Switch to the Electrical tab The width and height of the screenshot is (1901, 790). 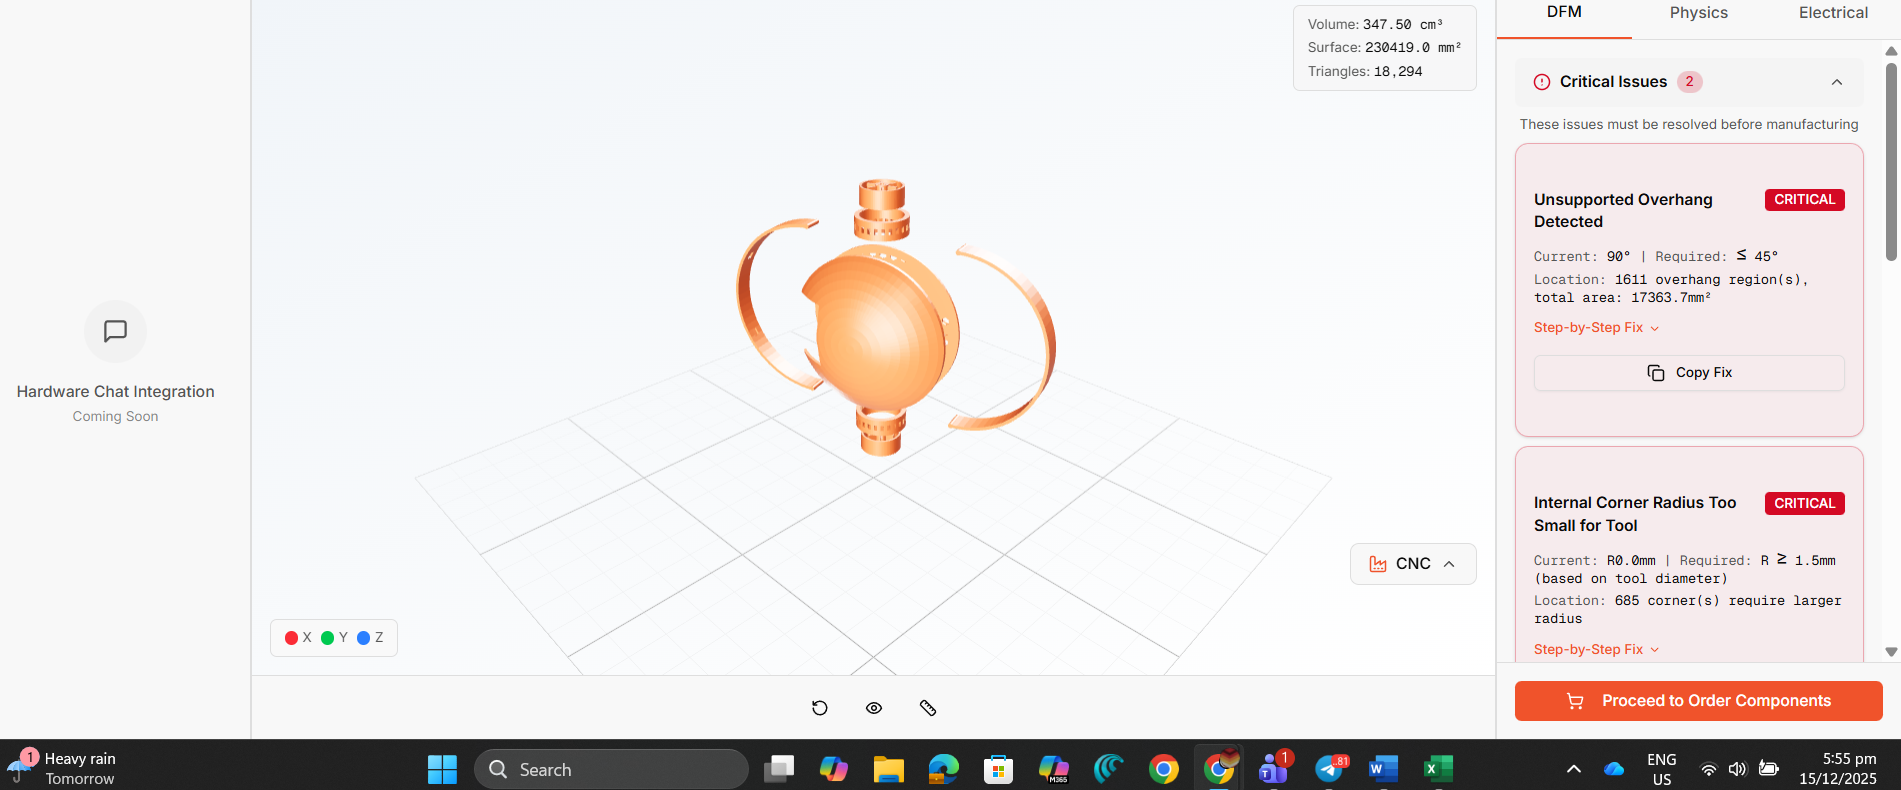point(1832,13)
